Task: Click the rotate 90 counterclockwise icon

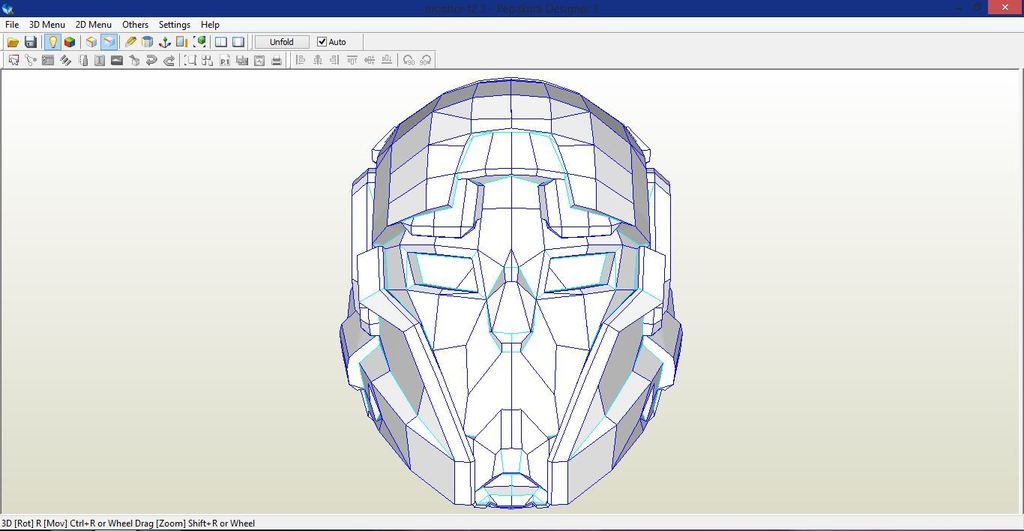Action: pyautogui.click(x=409, y=60)
